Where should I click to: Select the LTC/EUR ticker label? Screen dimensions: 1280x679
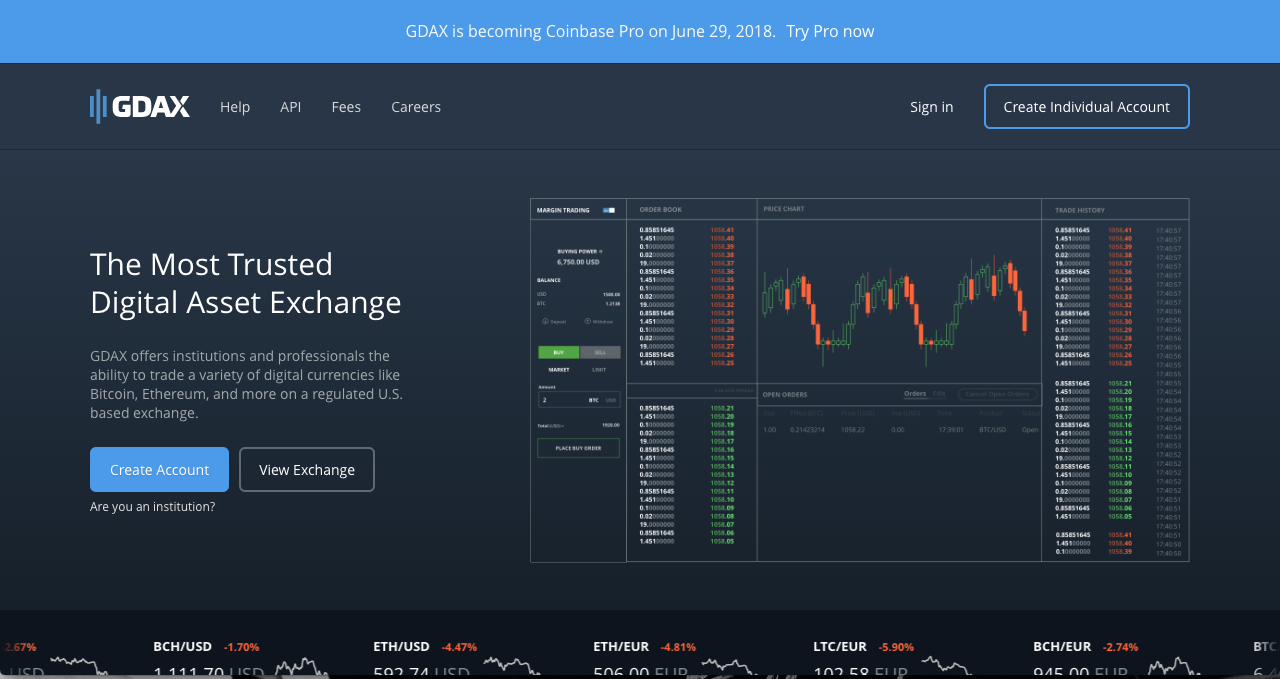pos(840,647)
